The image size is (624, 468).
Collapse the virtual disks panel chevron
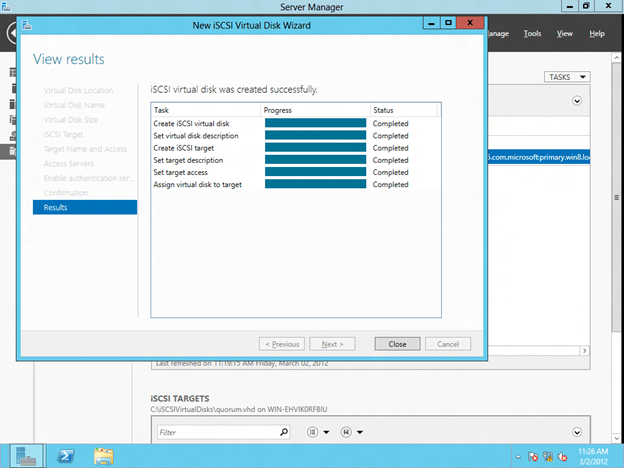tap(577, 100)
